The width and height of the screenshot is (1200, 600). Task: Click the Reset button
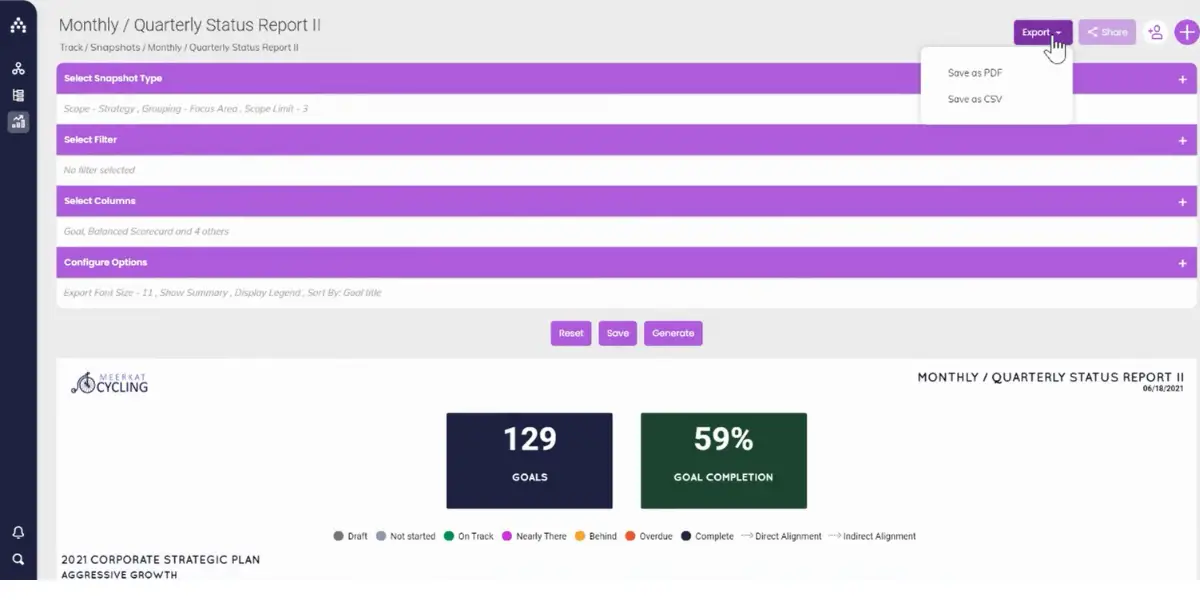tap(571, 333)
